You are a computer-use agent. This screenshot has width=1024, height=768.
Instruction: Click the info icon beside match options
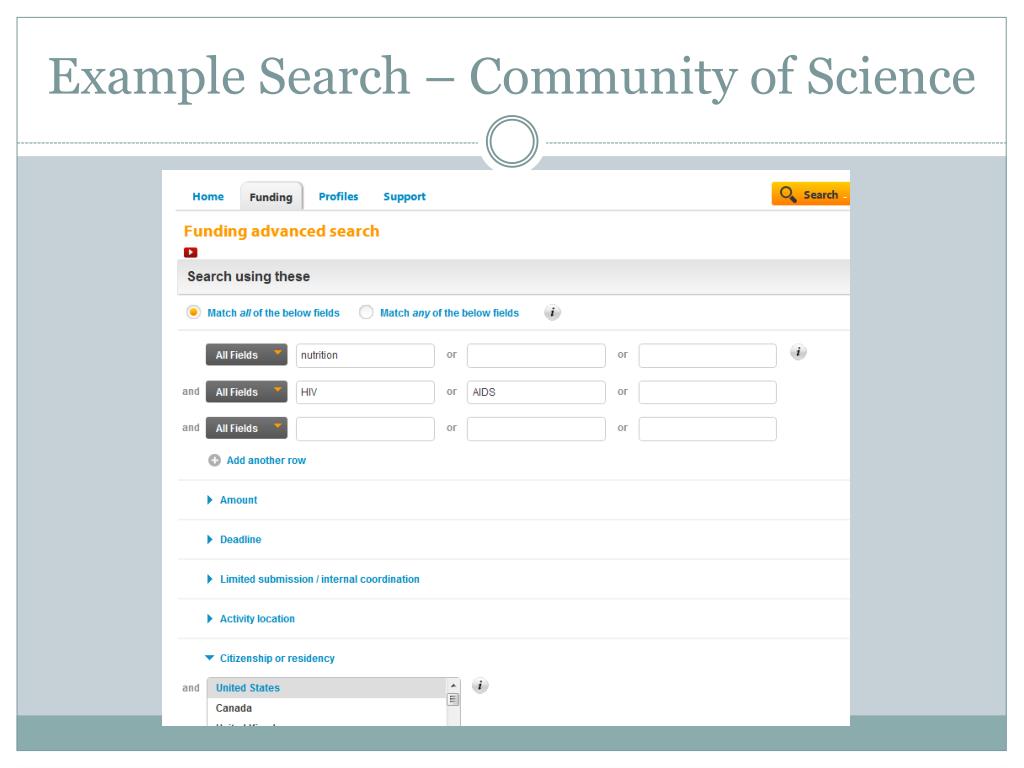click(x=552, y=313)
